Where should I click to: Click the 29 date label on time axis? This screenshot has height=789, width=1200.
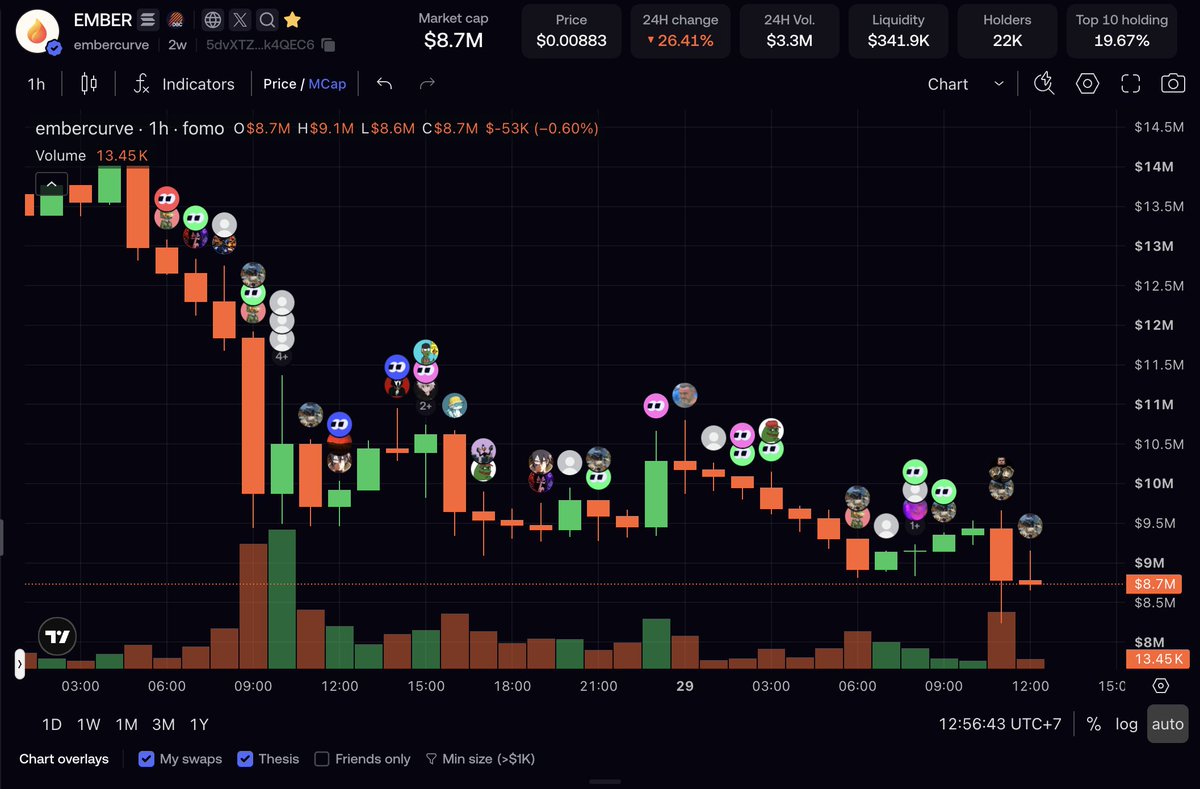tap(685, 686)
